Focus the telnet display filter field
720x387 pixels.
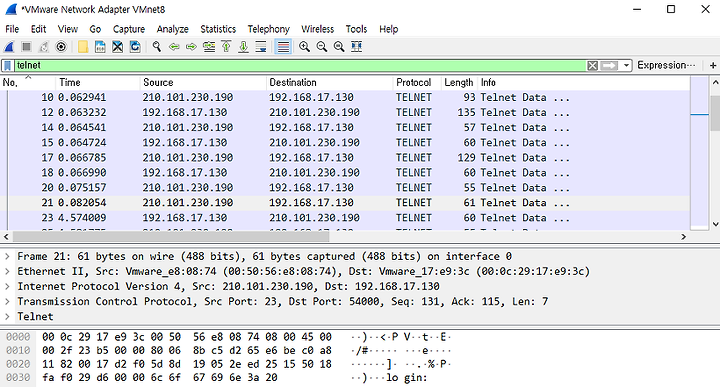point(301,66)
